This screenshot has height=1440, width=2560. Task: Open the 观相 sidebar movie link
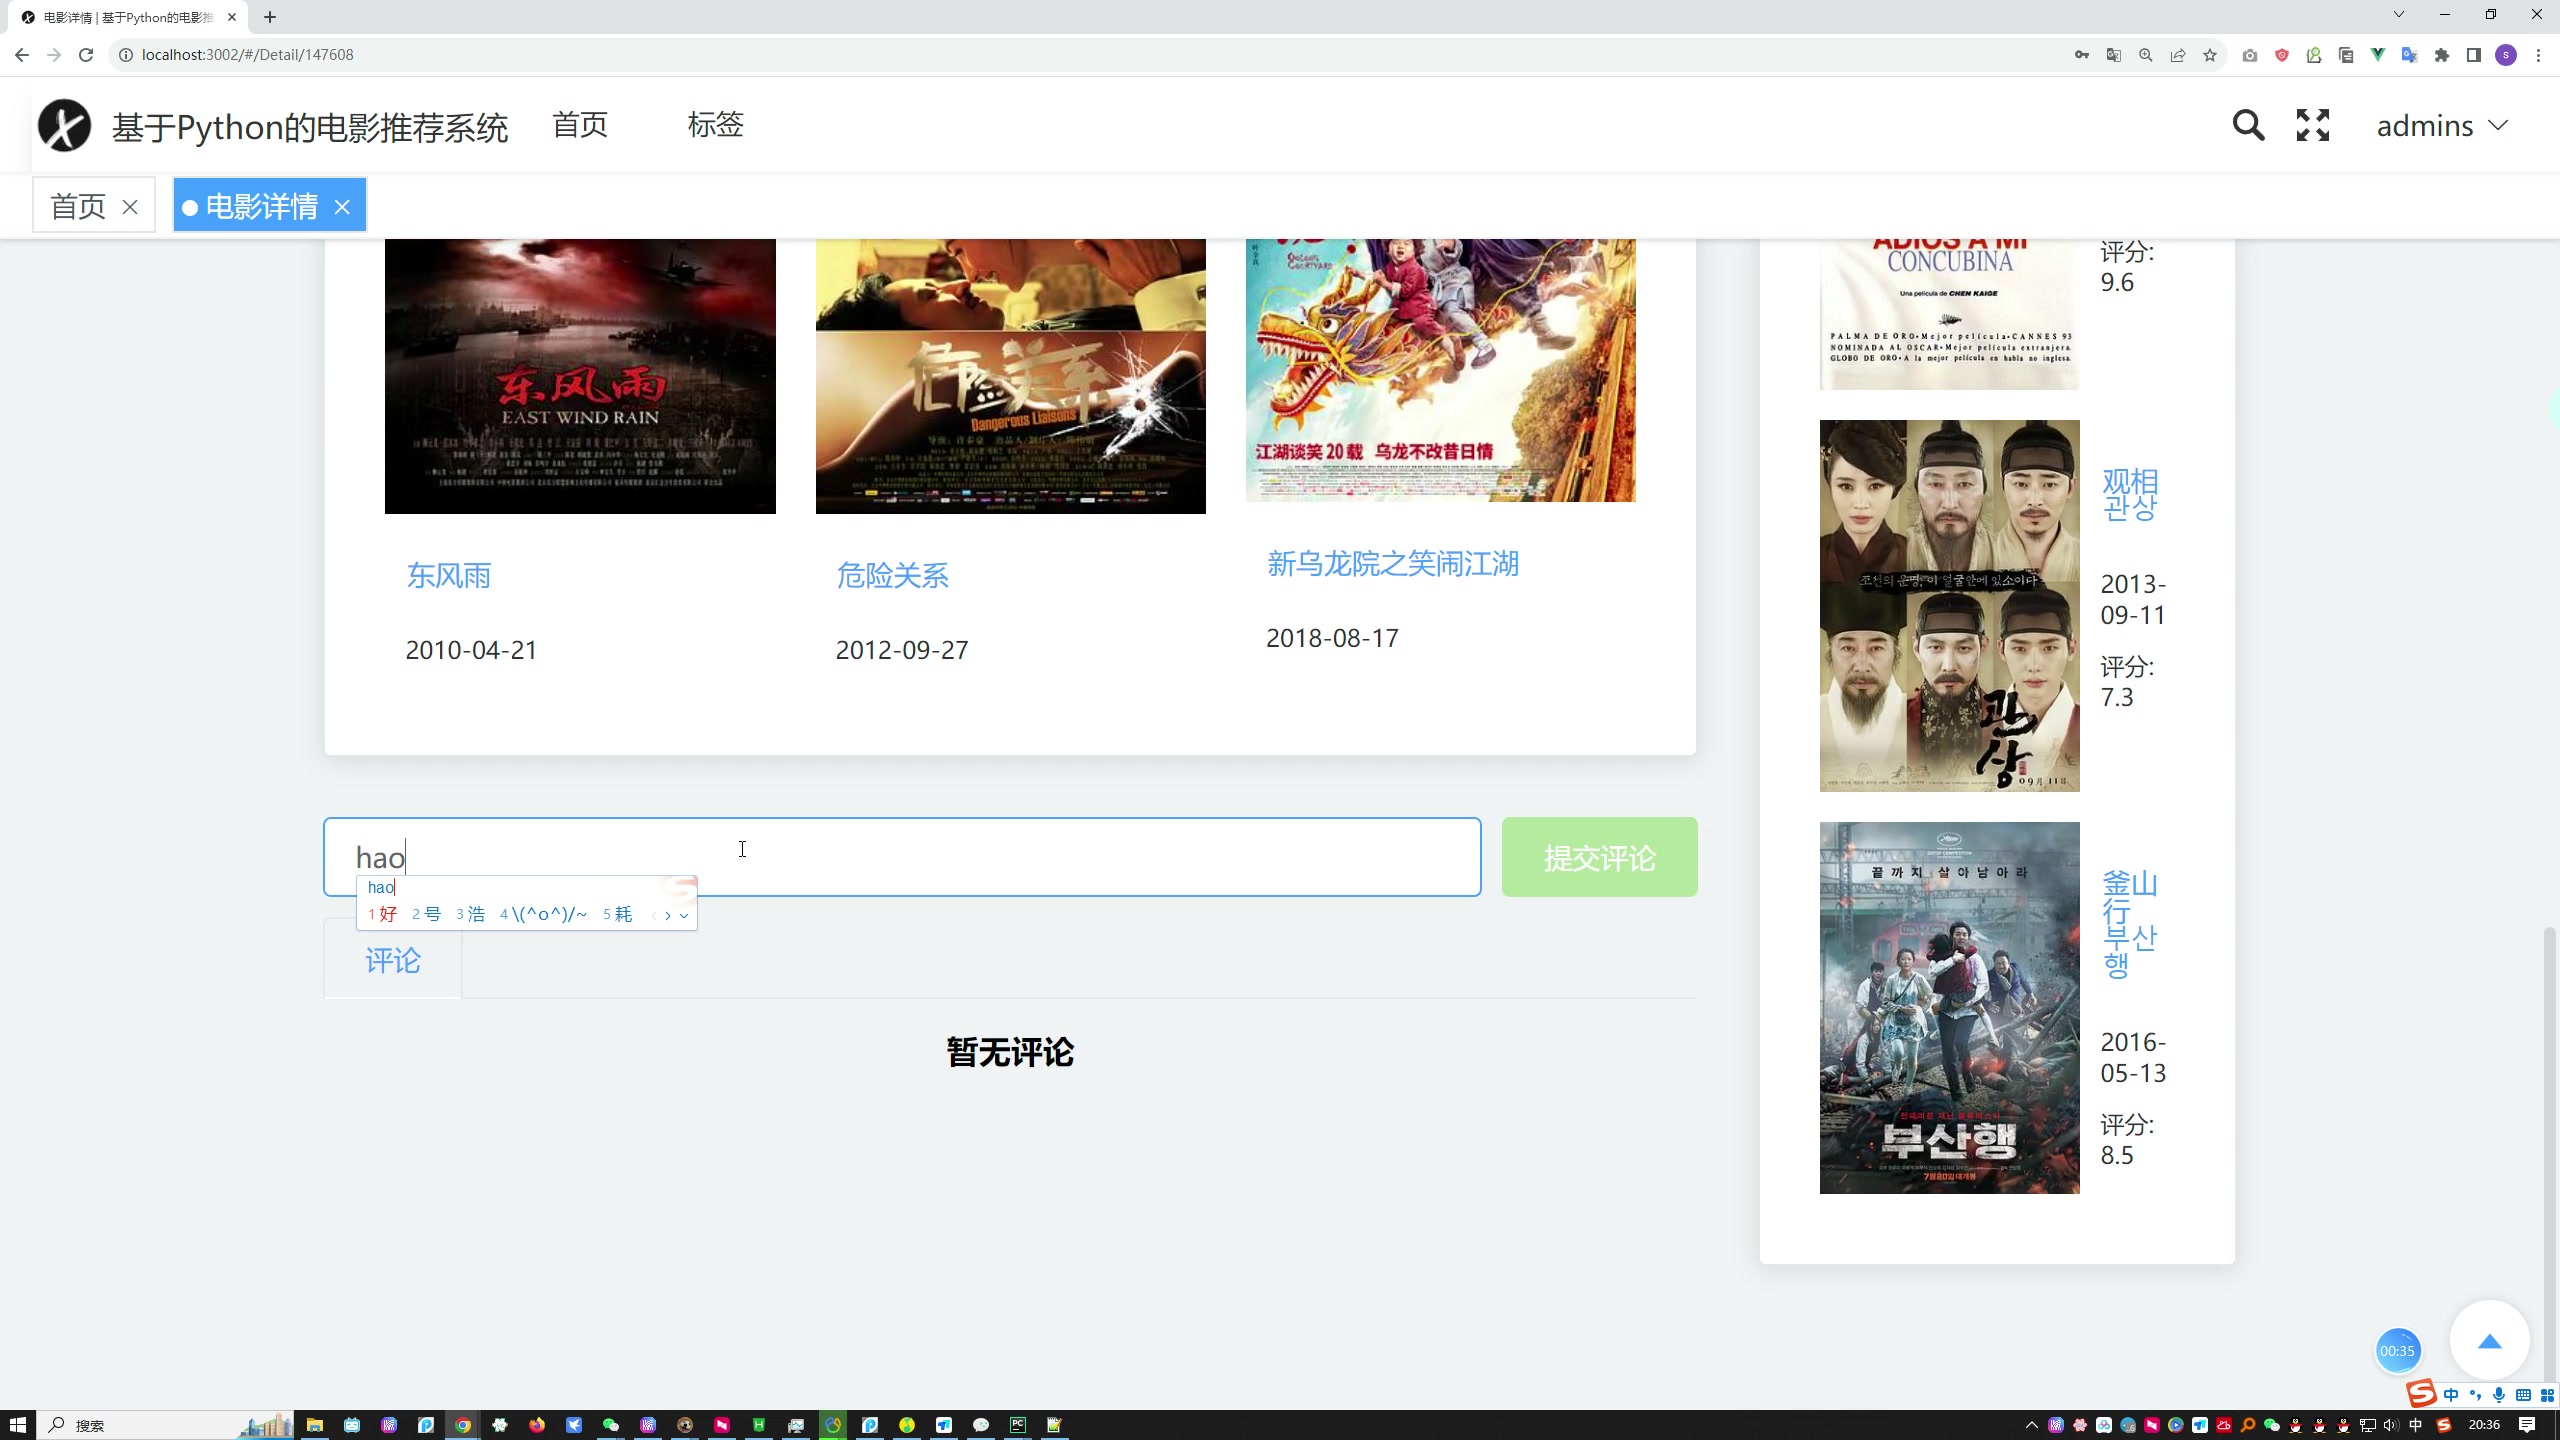[2129, 494]
